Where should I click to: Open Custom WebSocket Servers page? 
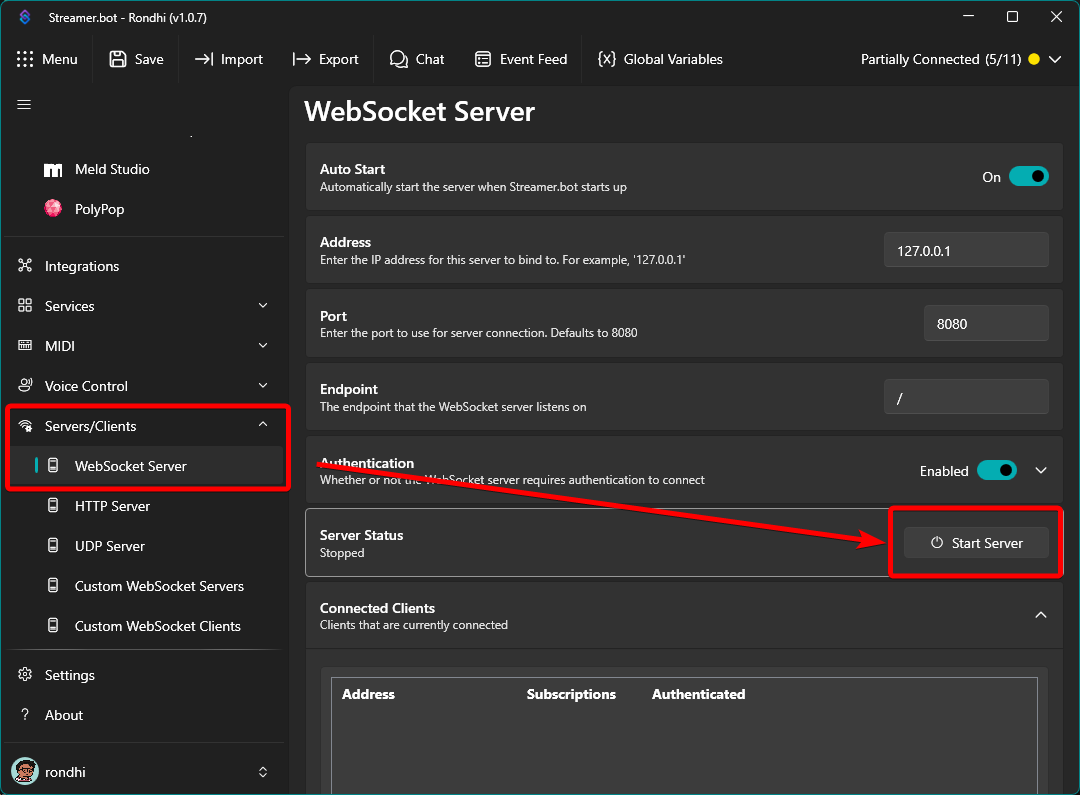coord(147,586)
